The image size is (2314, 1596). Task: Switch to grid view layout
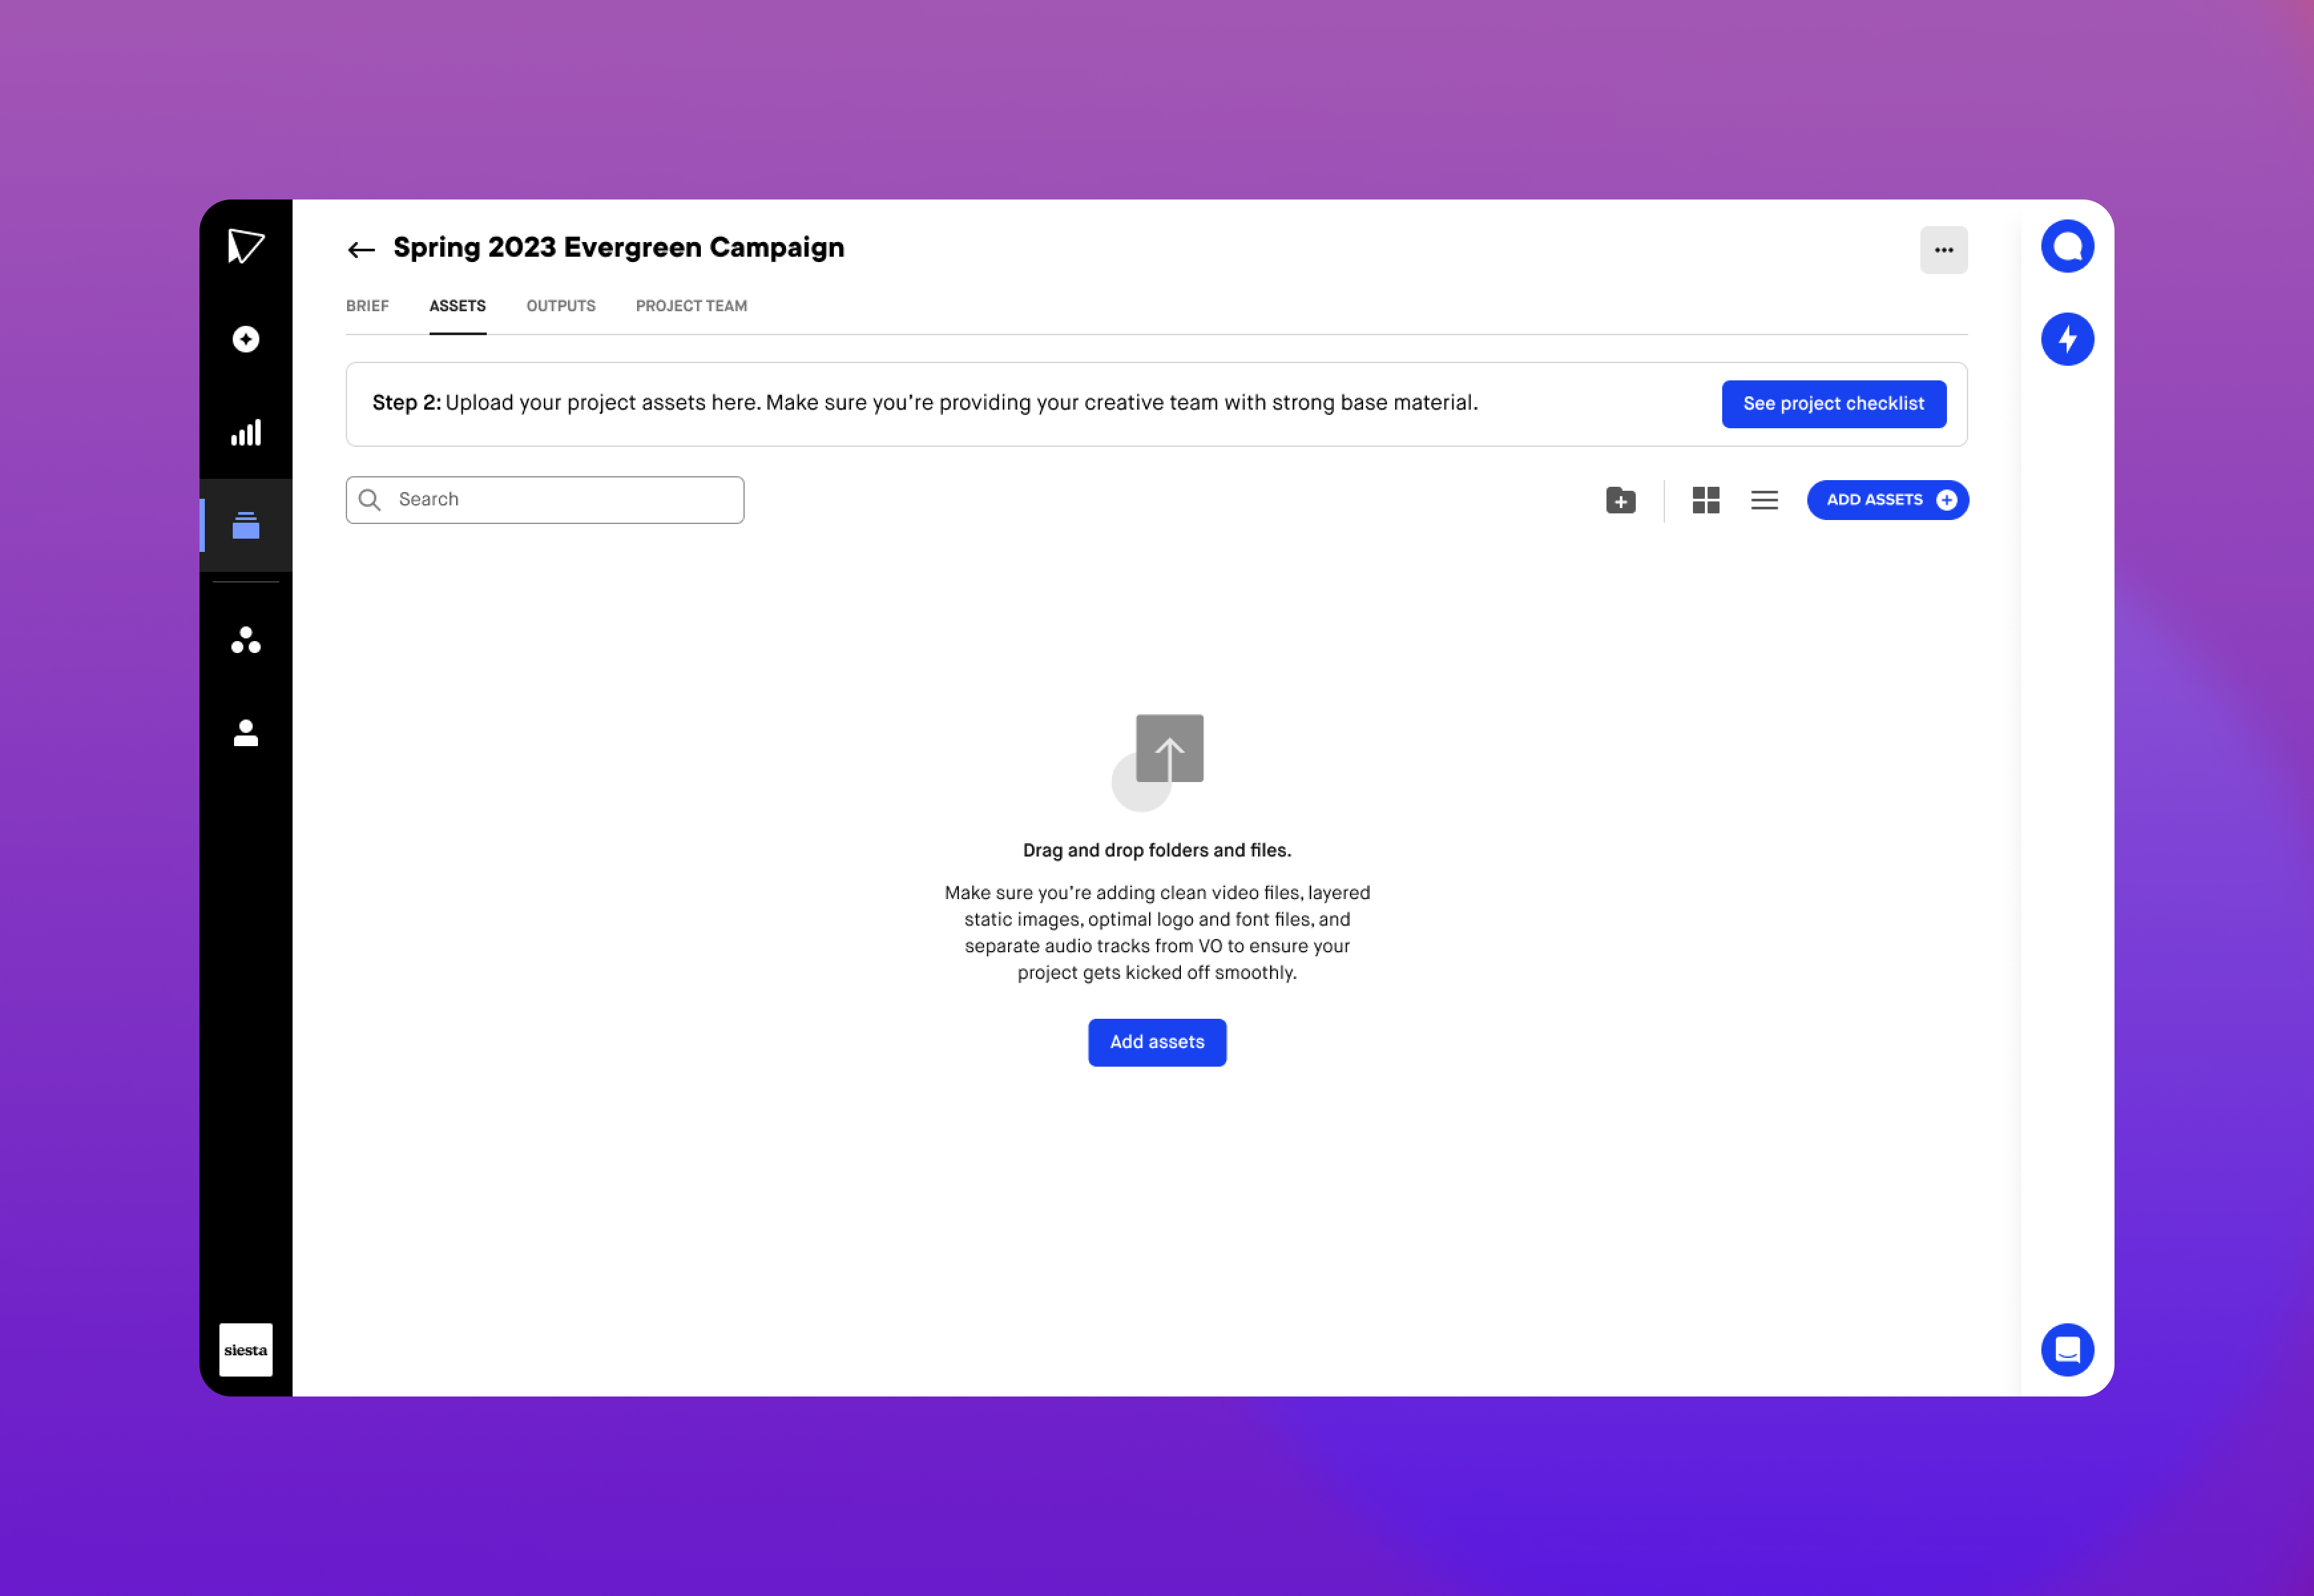tap(1704, 499)
